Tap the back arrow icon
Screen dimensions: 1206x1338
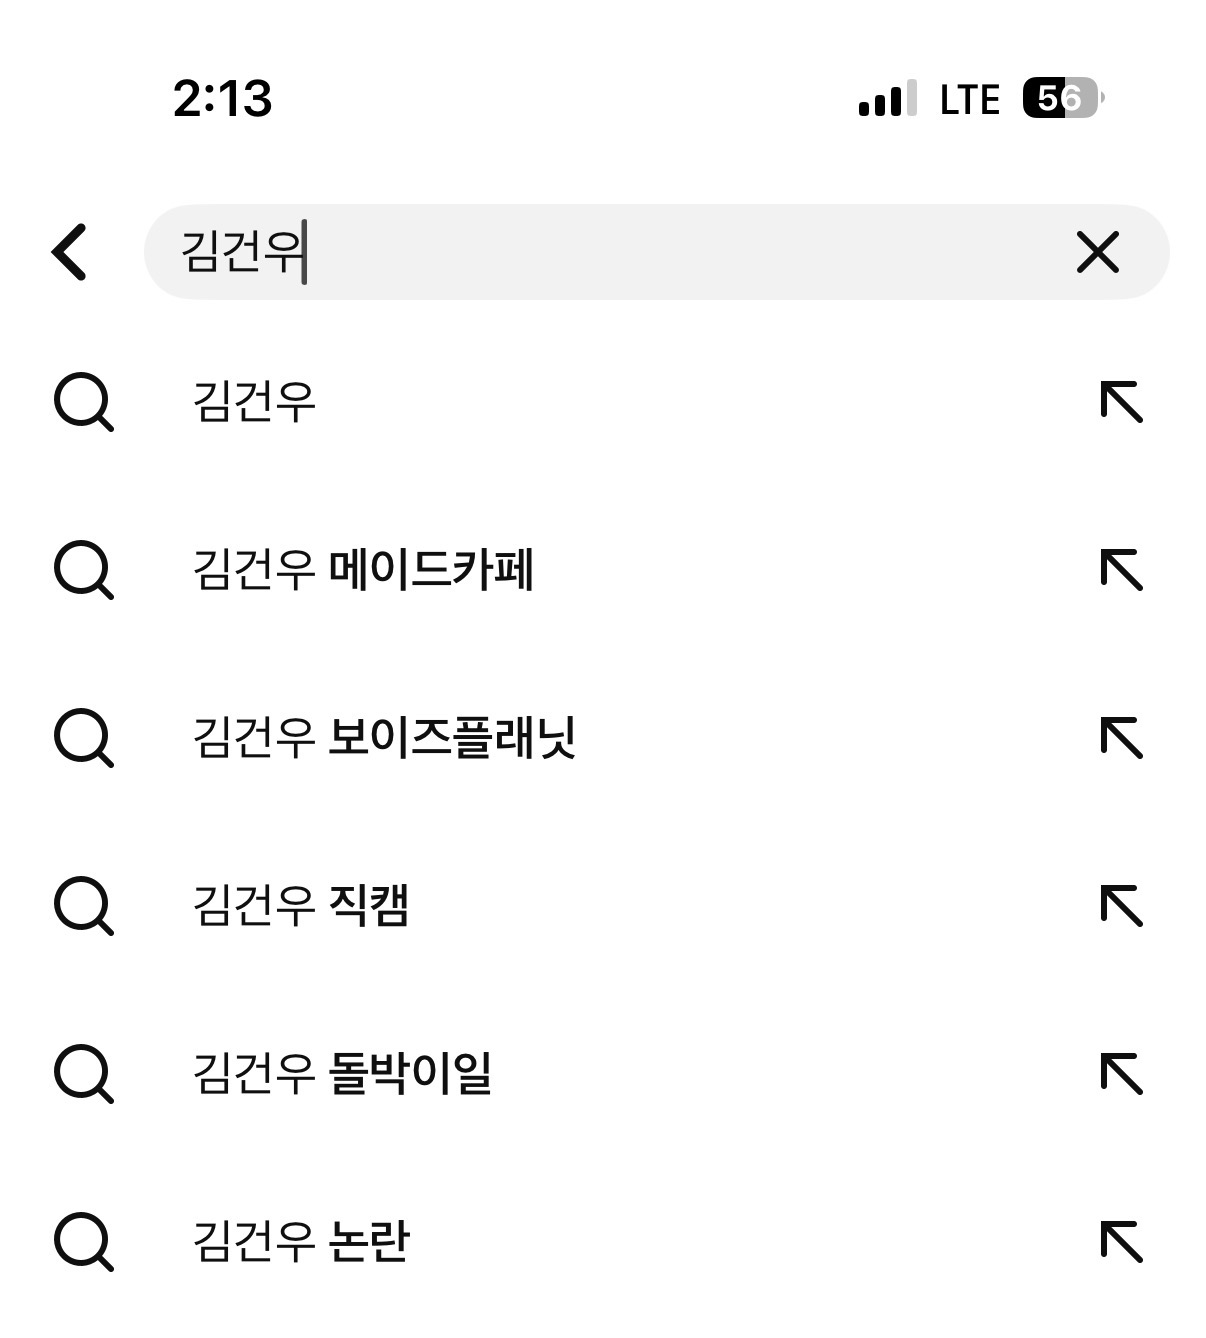click(70, 252)
